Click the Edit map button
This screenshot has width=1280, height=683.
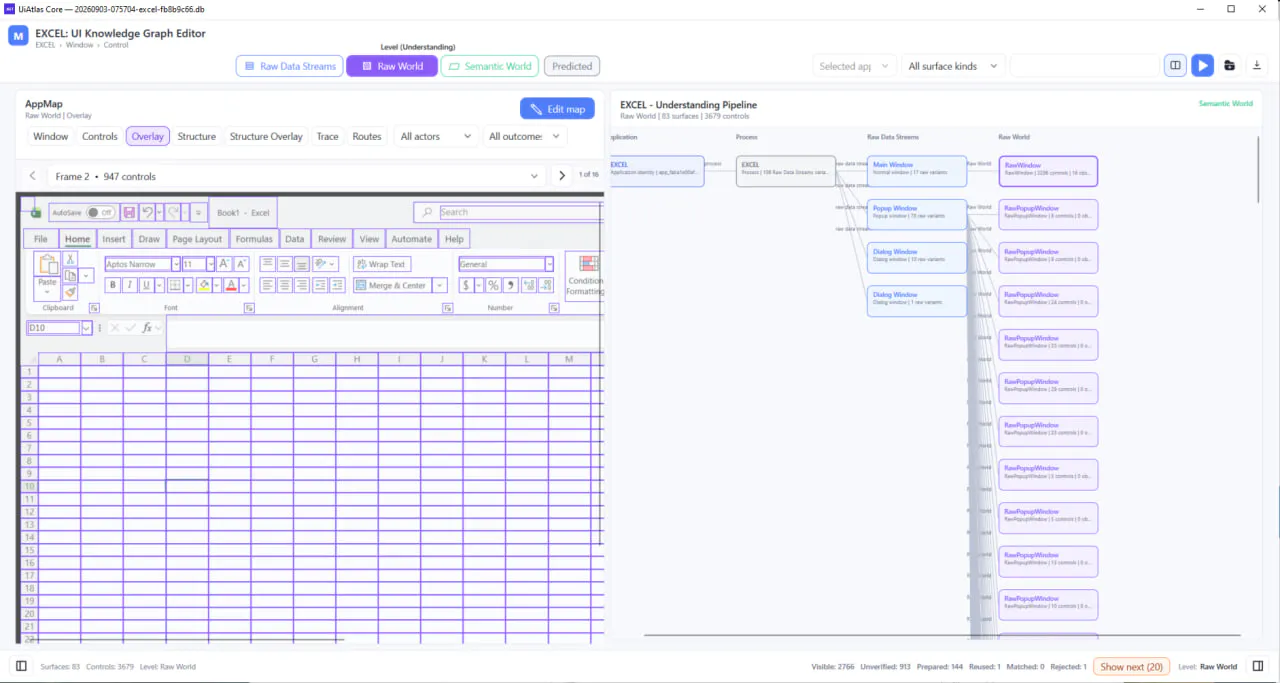point(557,109)
